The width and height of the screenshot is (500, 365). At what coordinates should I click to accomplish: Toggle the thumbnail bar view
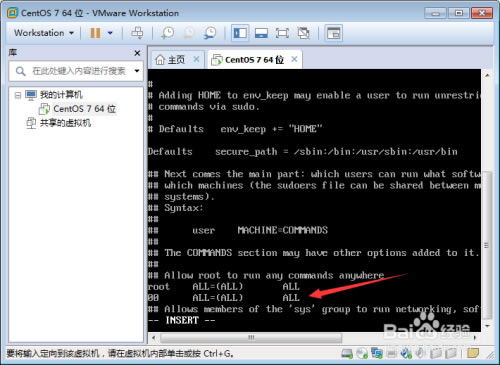point(261,33)
